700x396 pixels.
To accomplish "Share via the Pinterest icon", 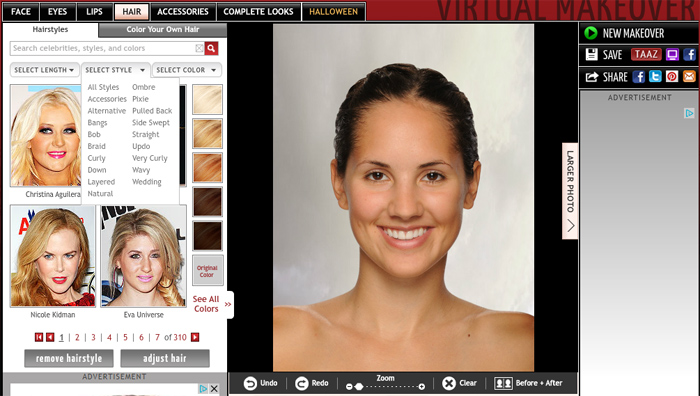I will point(672,77).
